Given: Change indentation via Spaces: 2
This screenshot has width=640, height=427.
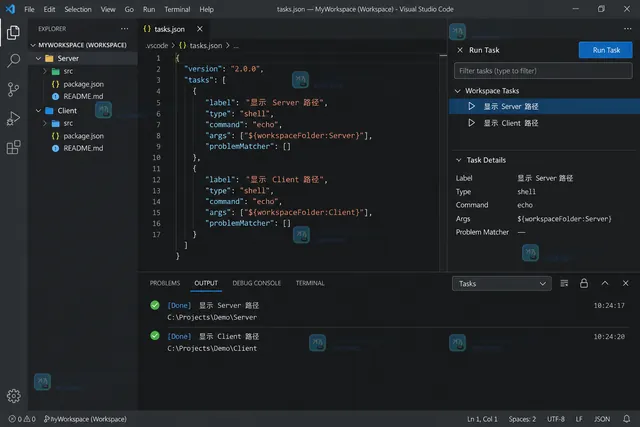Looking at the screenshot, I should pos(522,419).
